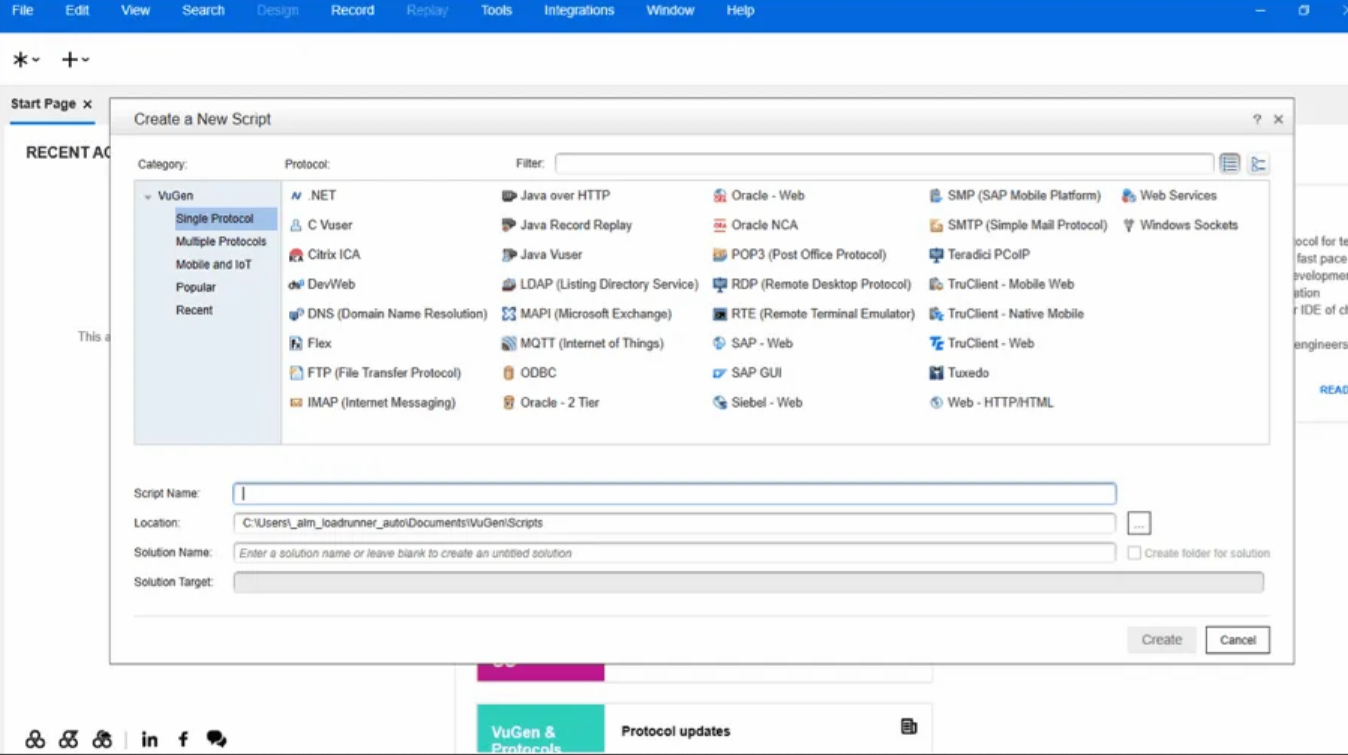Choose TruClient - Web protocol

(x=982, y=343)
